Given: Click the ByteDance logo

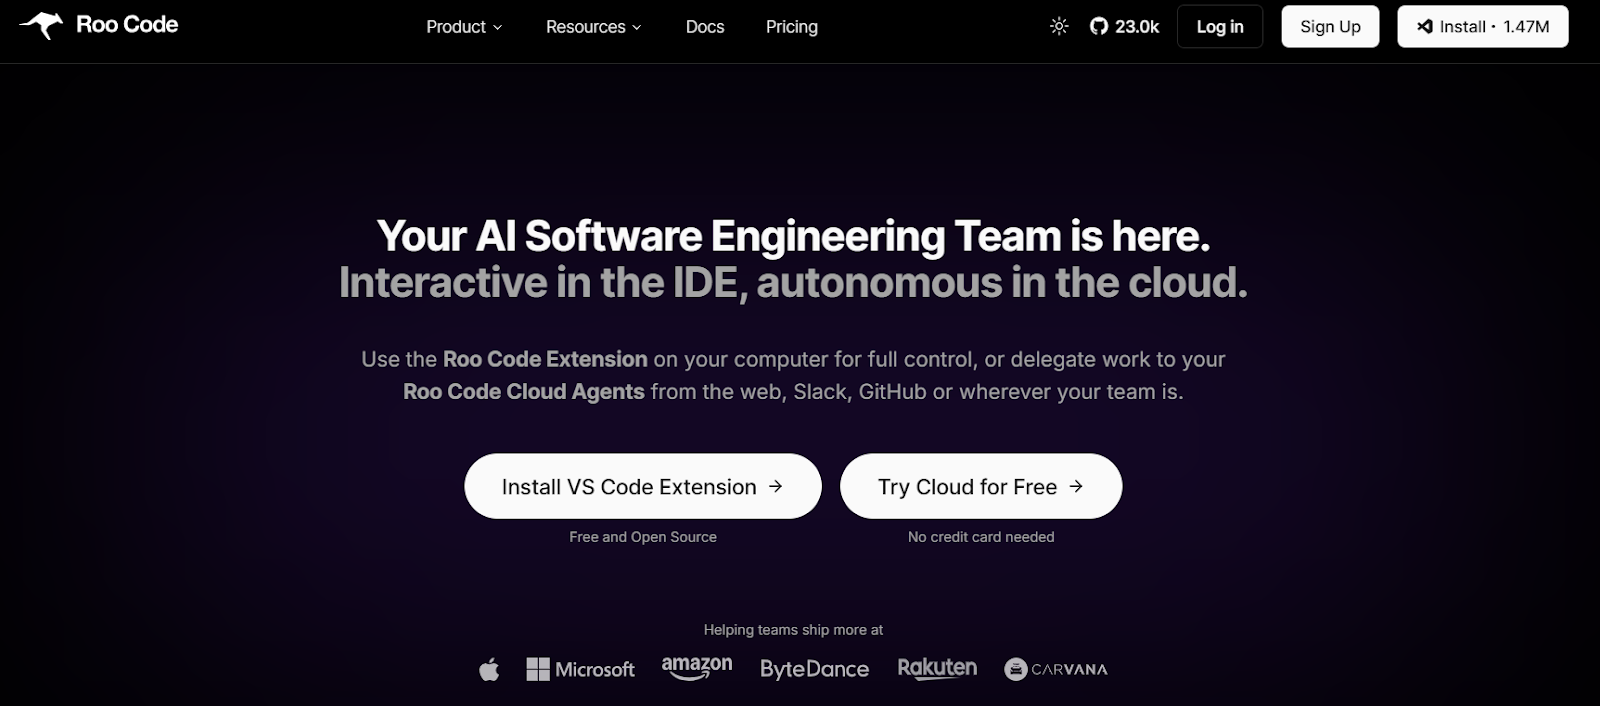Looking at the screenshot, I should [814, 668].
